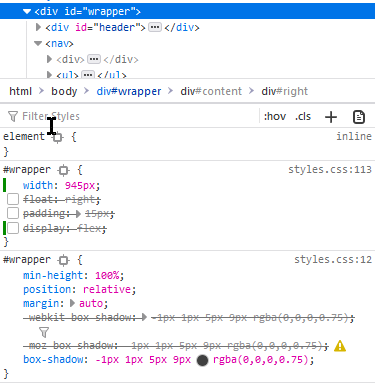Select html in the breadcrumb trail

point(21,91)
